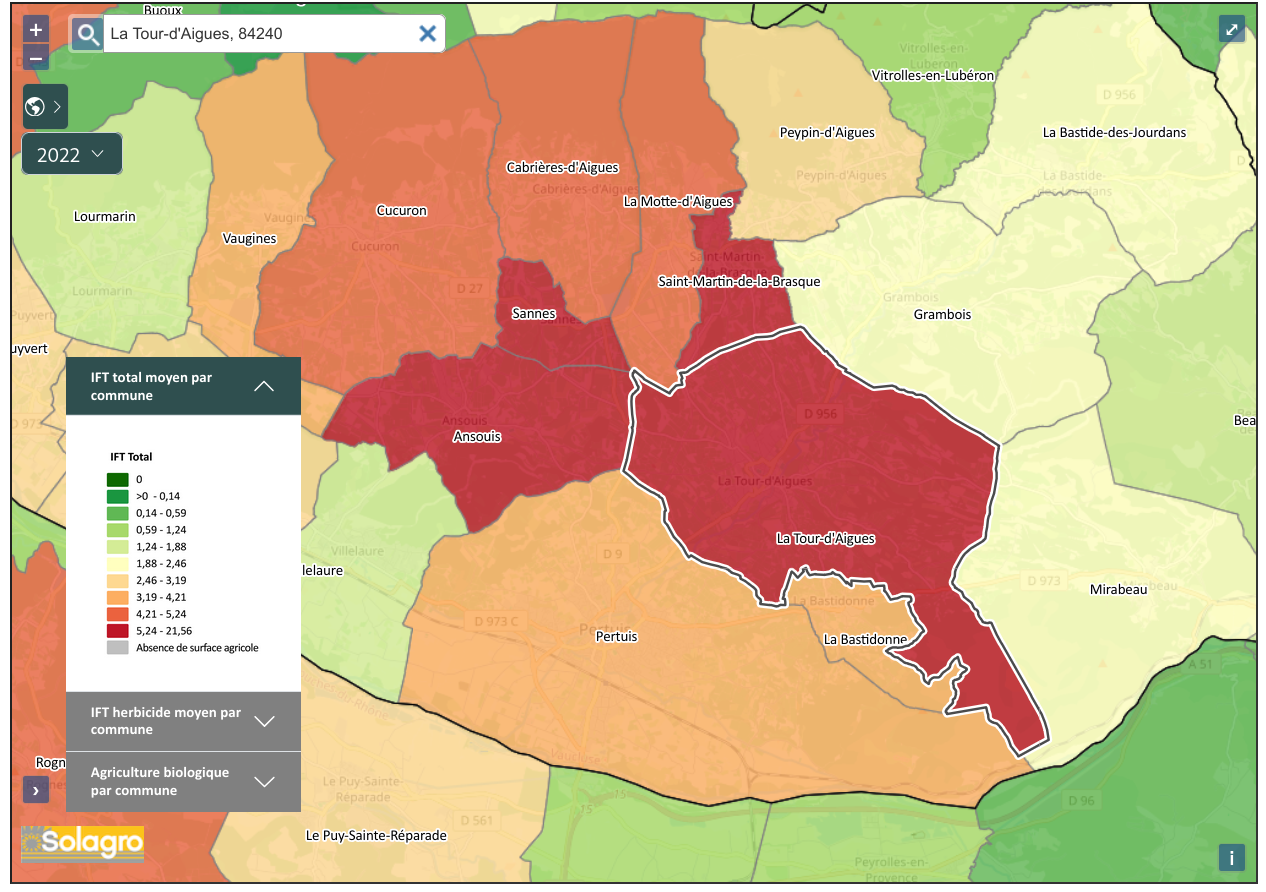Click the Solagro logo

pos(82,844)
